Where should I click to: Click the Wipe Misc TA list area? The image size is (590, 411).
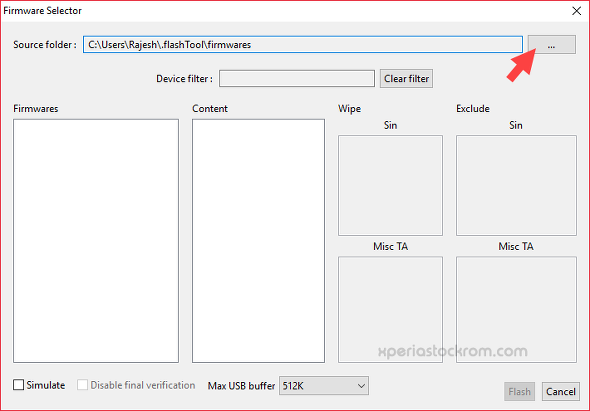[x=390, y=309]
